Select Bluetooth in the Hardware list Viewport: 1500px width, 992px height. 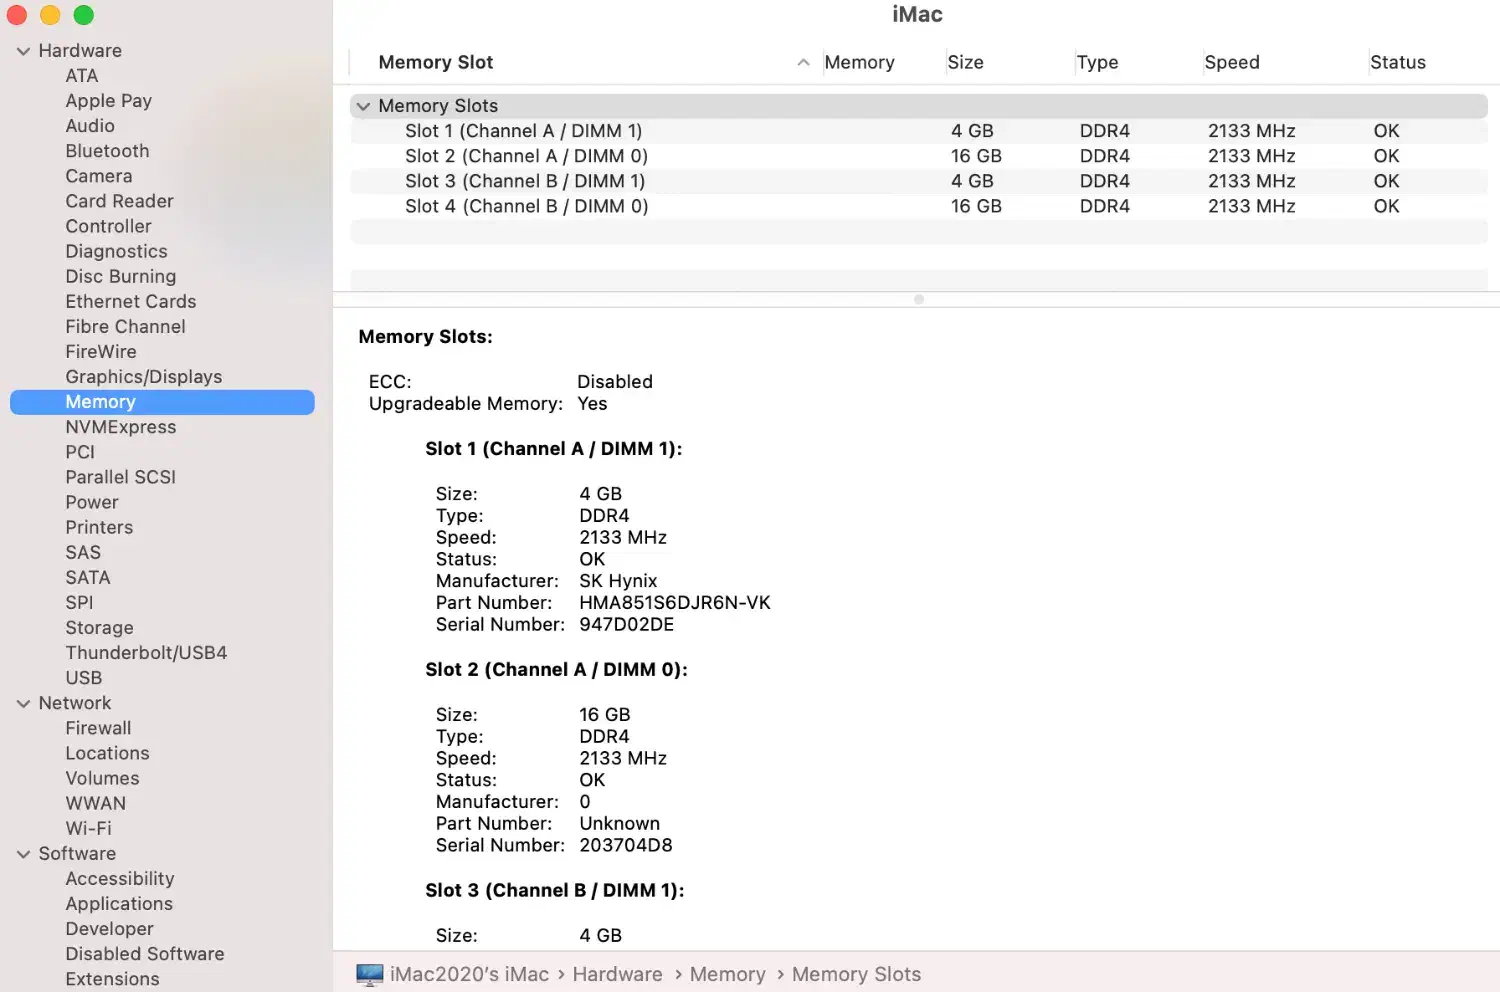[x=107, y=151]
